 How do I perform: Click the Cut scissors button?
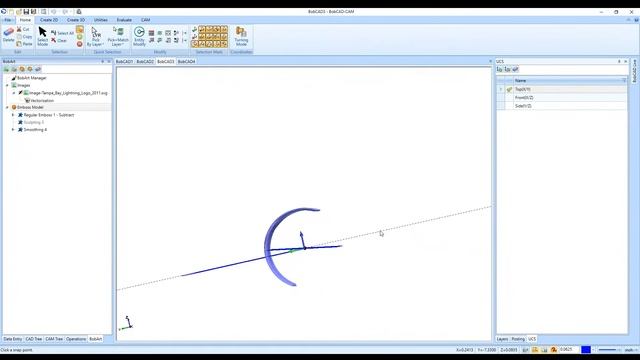pos(23,29)
